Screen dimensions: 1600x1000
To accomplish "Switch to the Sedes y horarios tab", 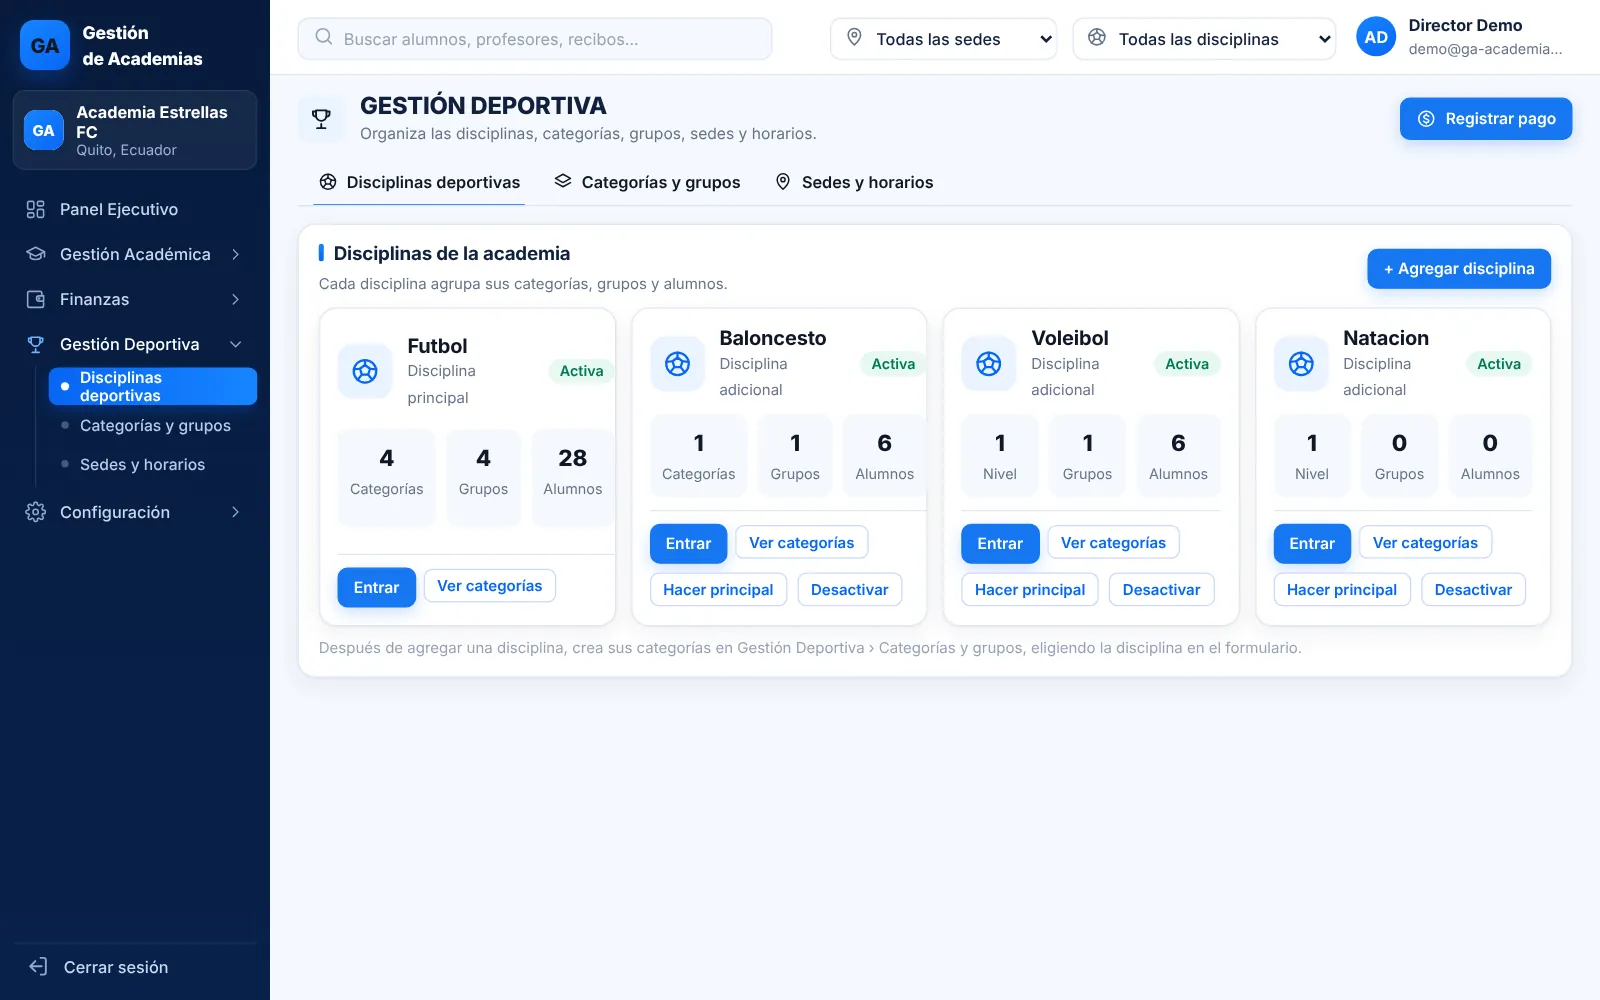I will coord(854,182).
